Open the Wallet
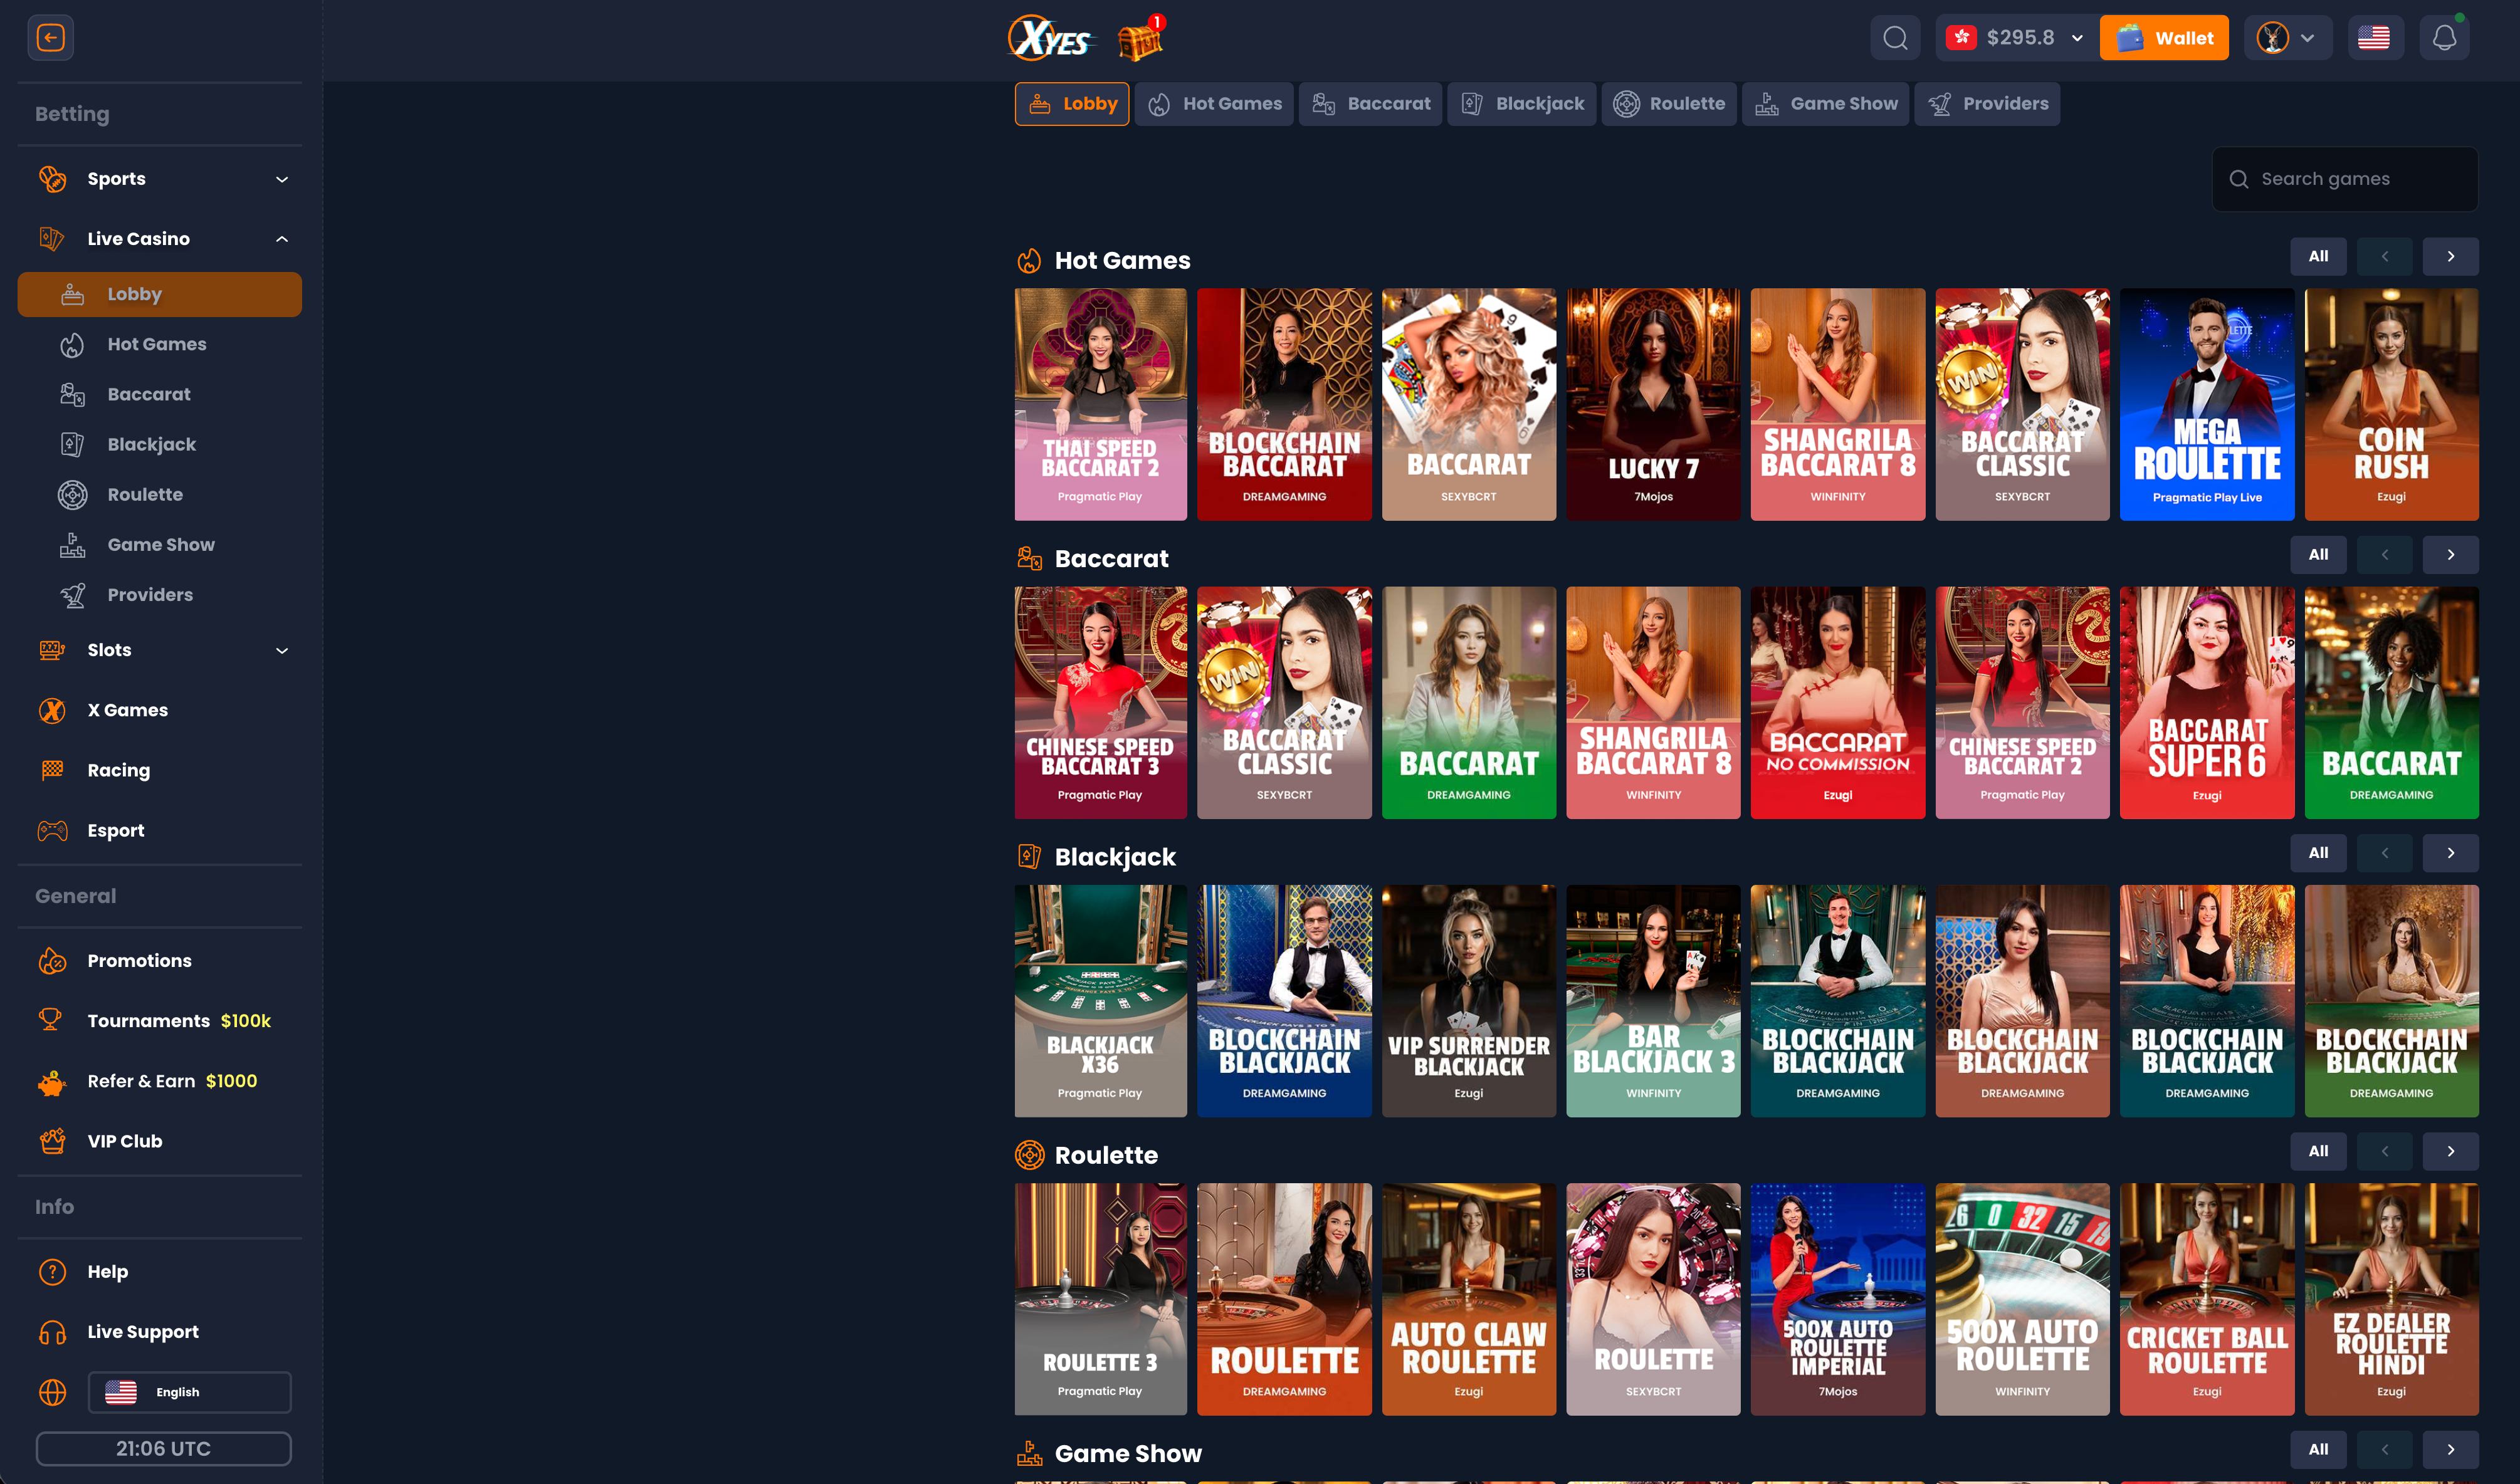The width and height of the screenshot is (2520, 1484). pos(2164,37)
